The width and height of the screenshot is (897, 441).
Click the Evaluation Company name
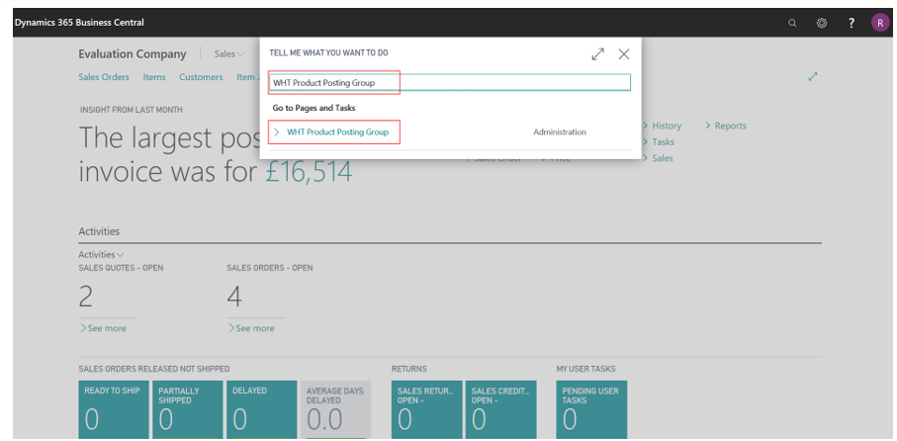tap(132, 54)
